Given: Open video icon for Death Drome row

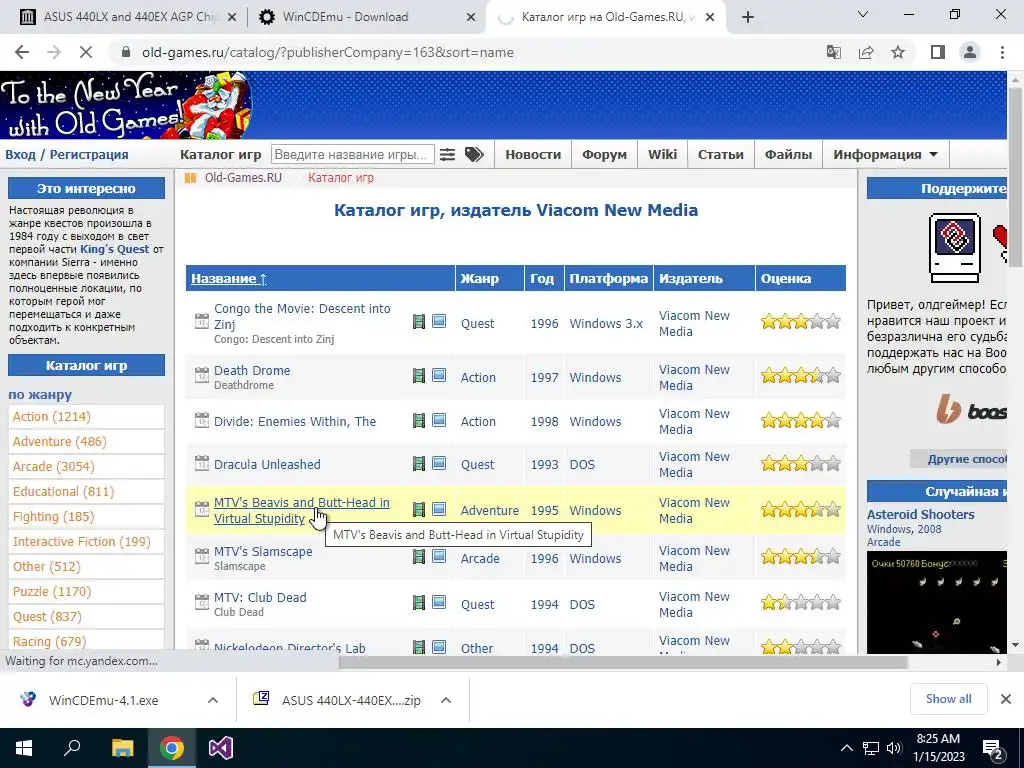Looking at the screenshot, I should [x=419, y=376].
